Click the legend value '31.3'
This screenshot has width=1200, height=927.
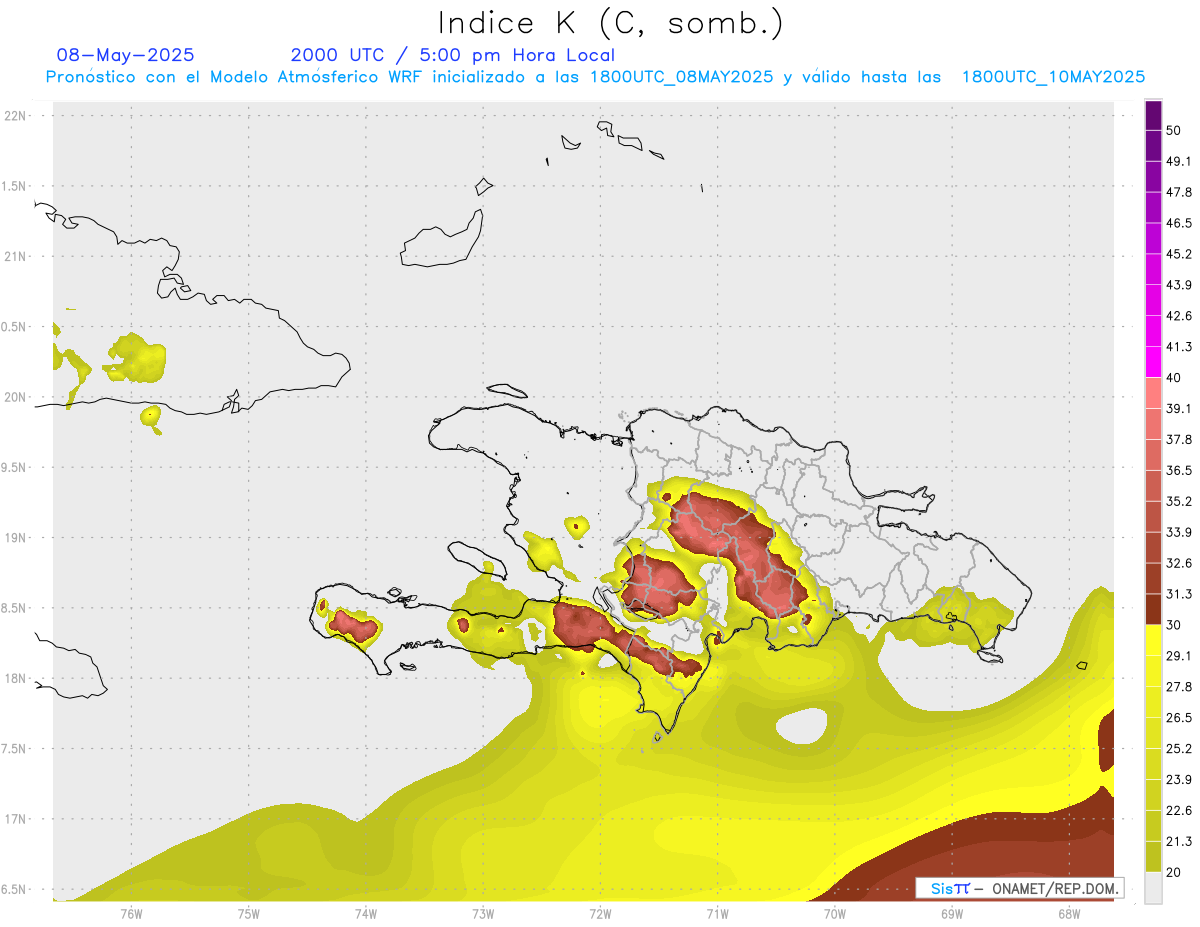1178,594
